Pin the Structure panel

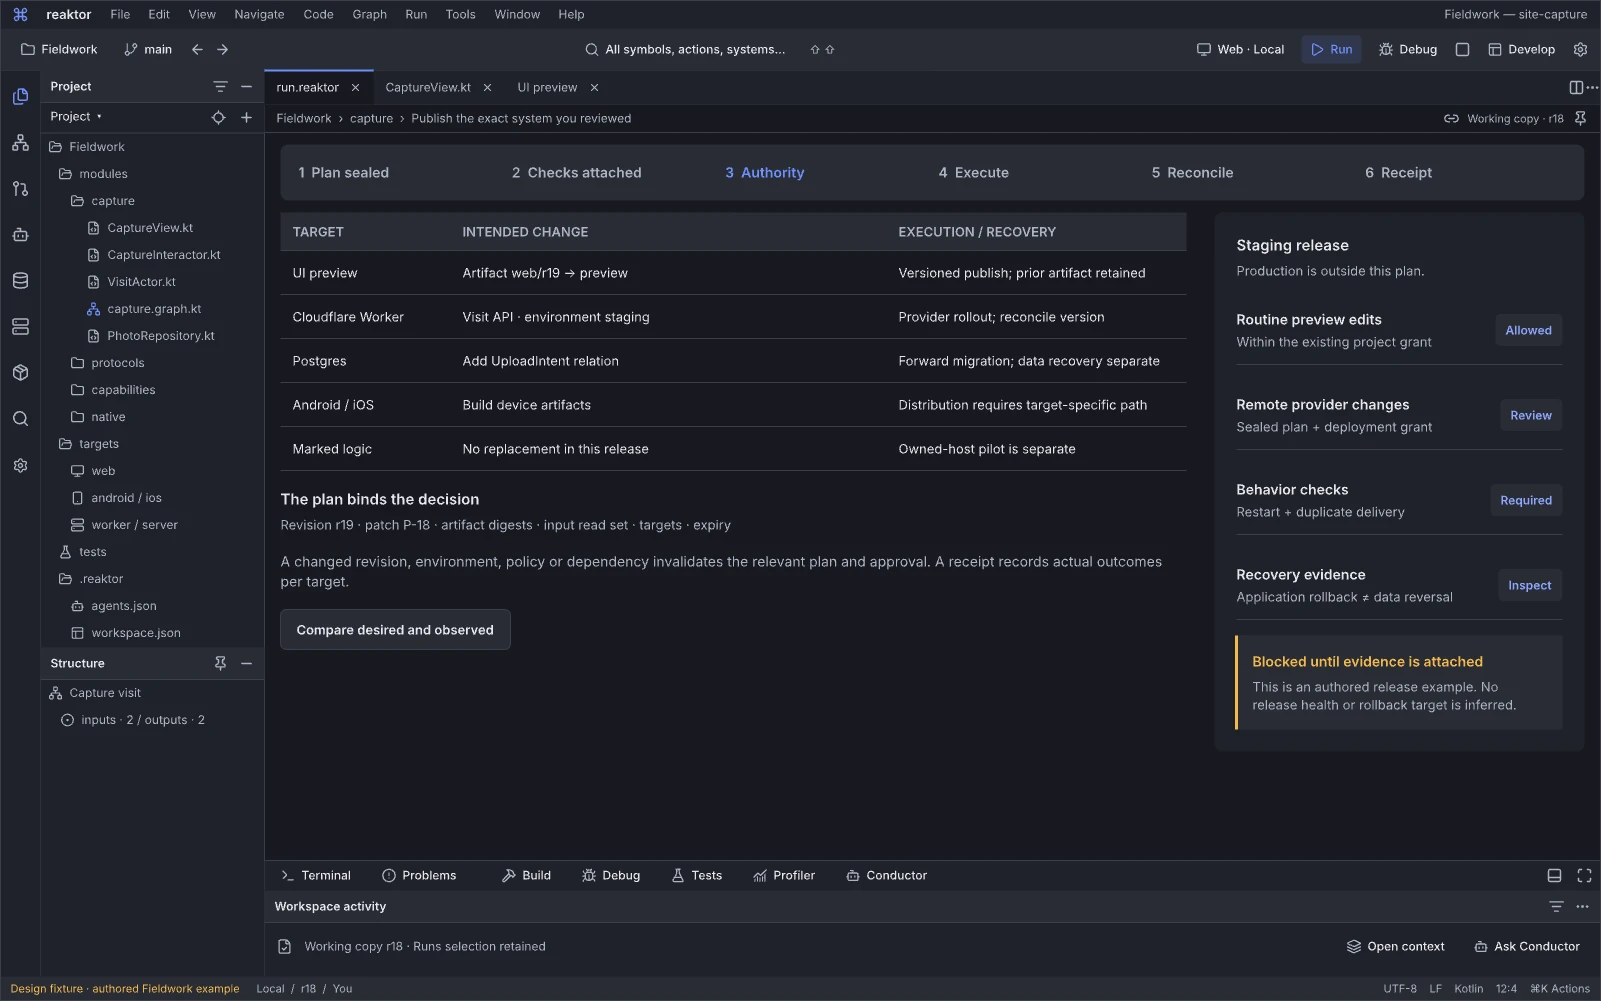220,663
